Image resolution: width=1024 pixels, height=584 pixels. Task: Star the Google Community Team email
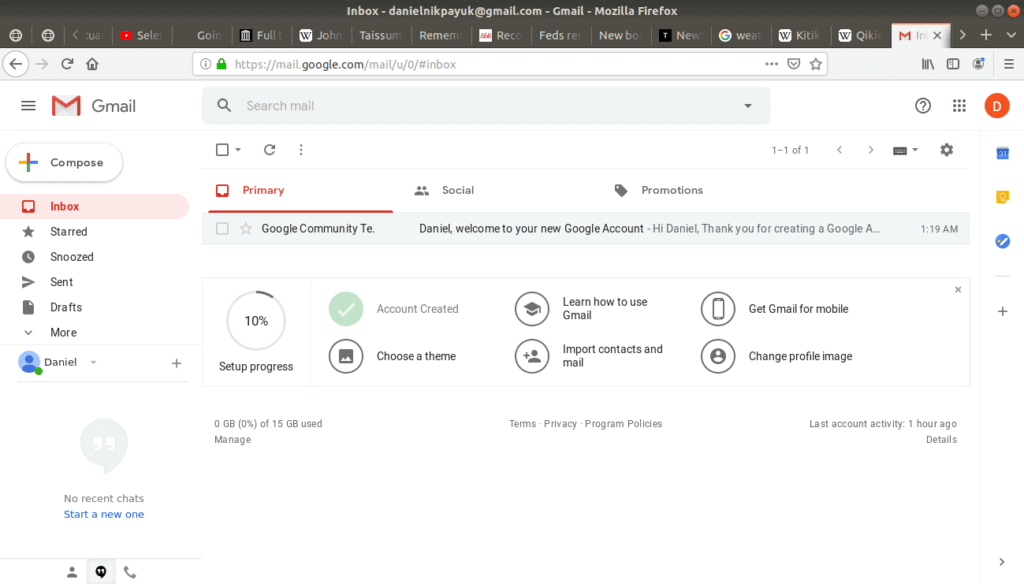click(246, 229)
